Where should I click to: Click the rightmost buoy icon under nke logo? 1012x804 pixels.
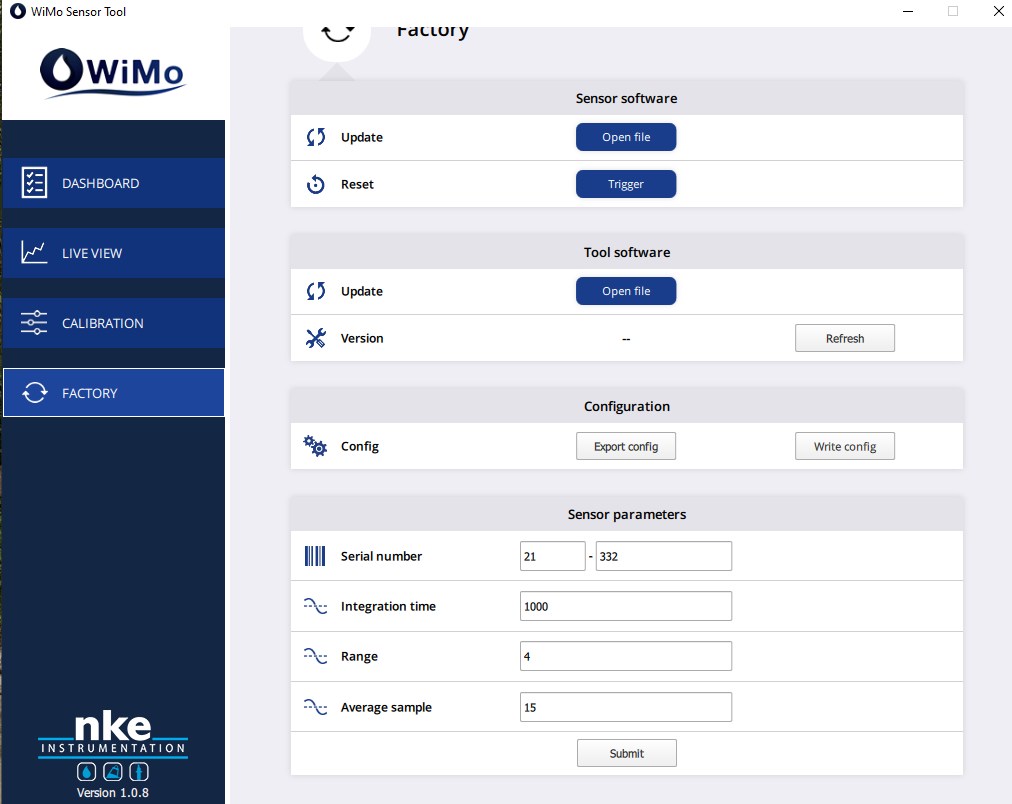tap(139, 772)
